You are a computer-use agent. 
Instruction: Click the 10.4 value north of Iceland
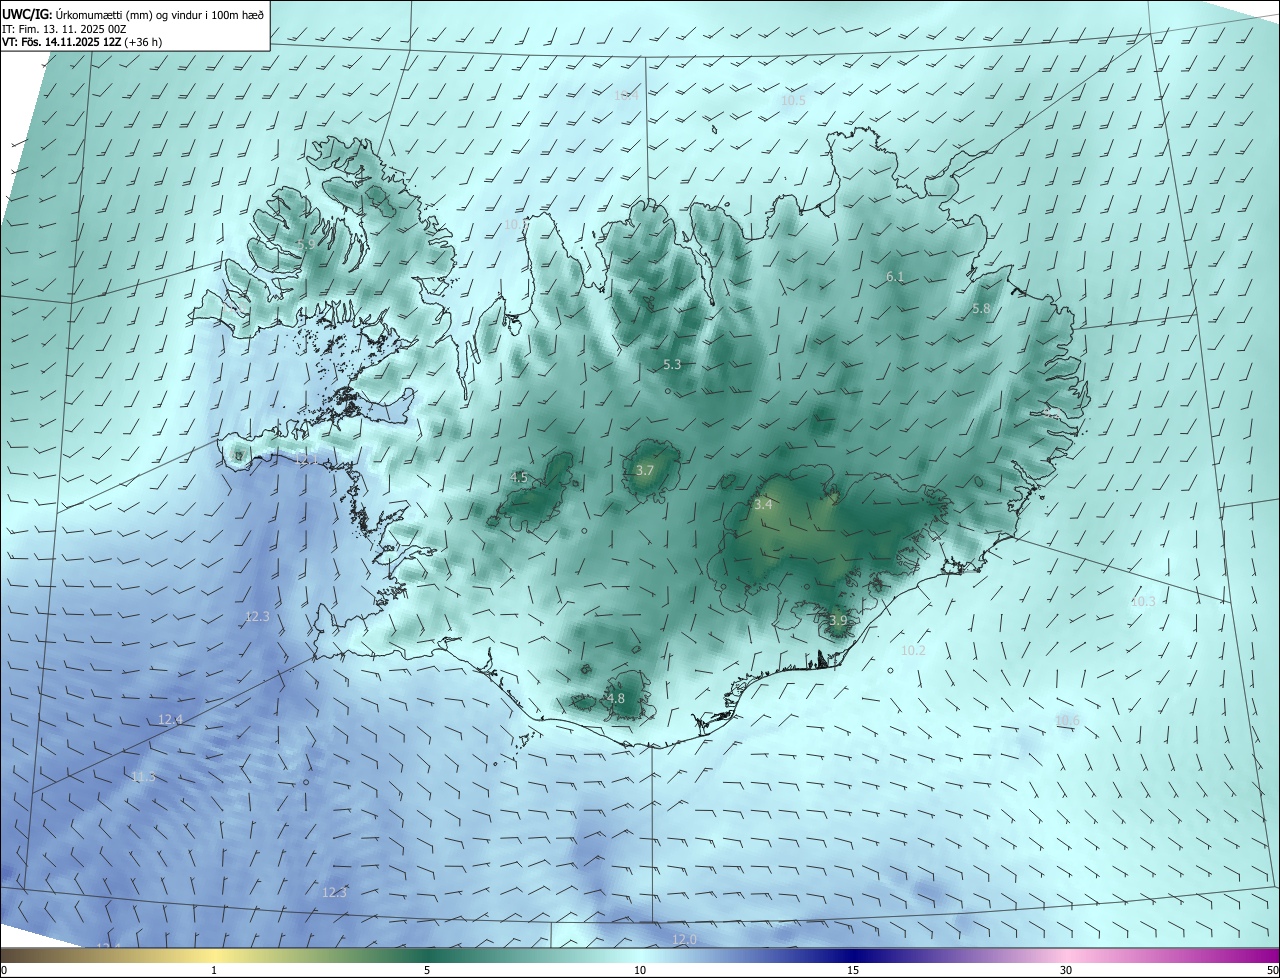626,96
